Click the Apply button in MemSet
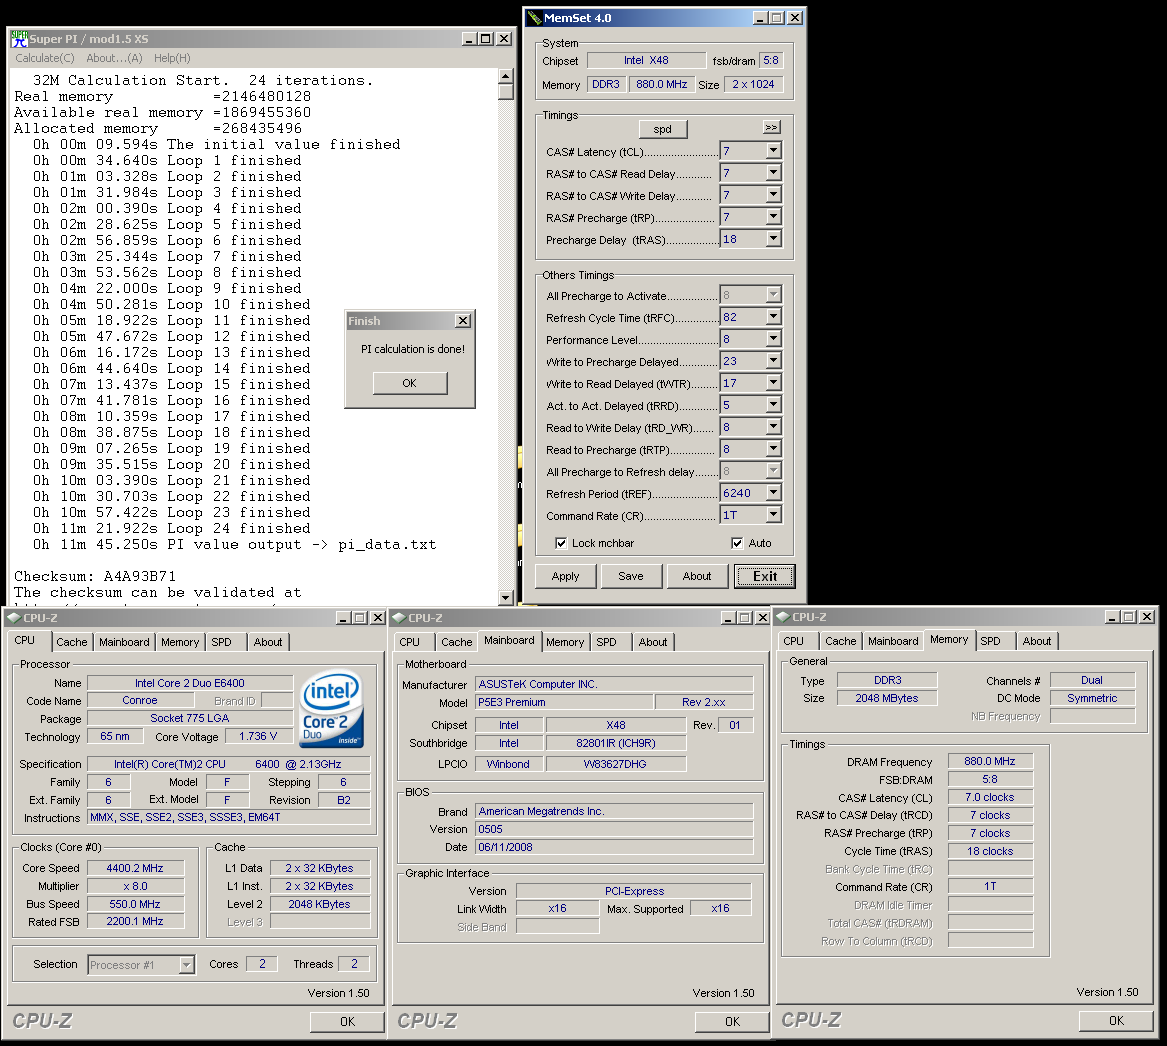Viewport: 1167px width, 1046px height. coord(566,576)
